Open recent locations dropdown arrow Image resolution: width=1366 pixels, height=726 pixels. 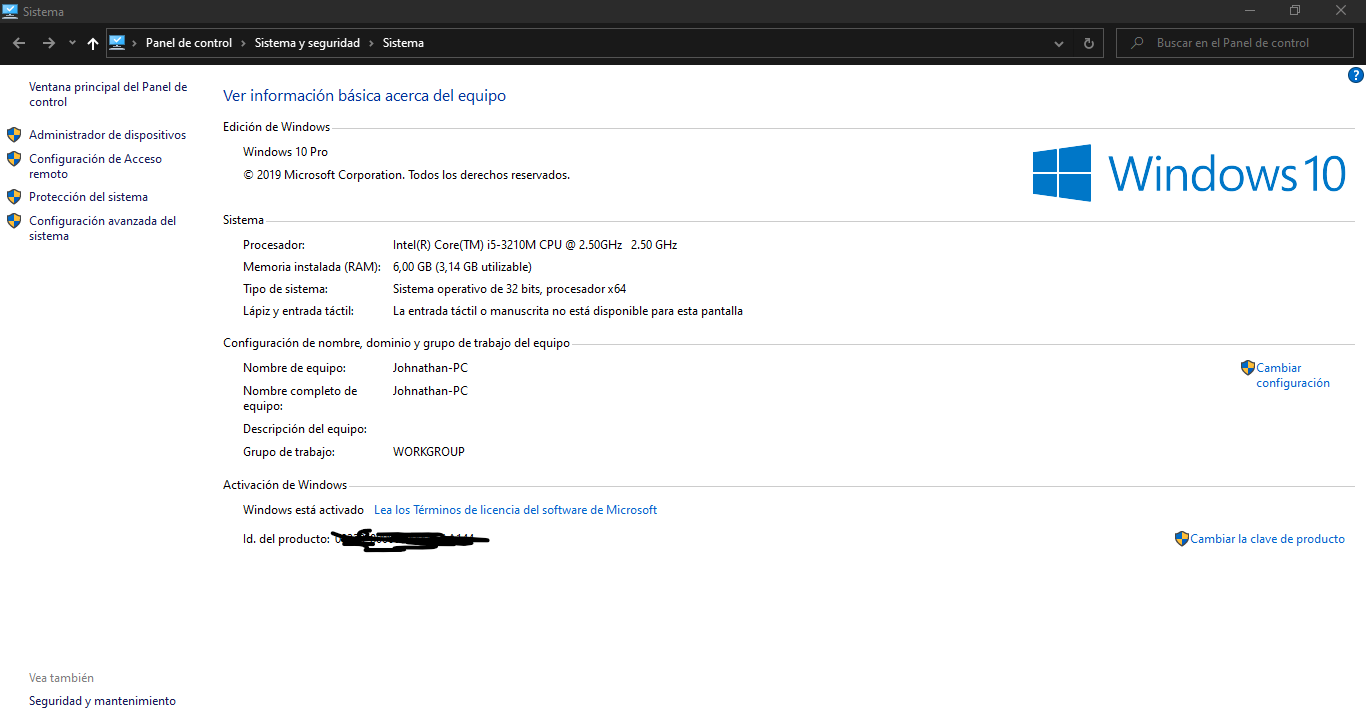(72, 43)
